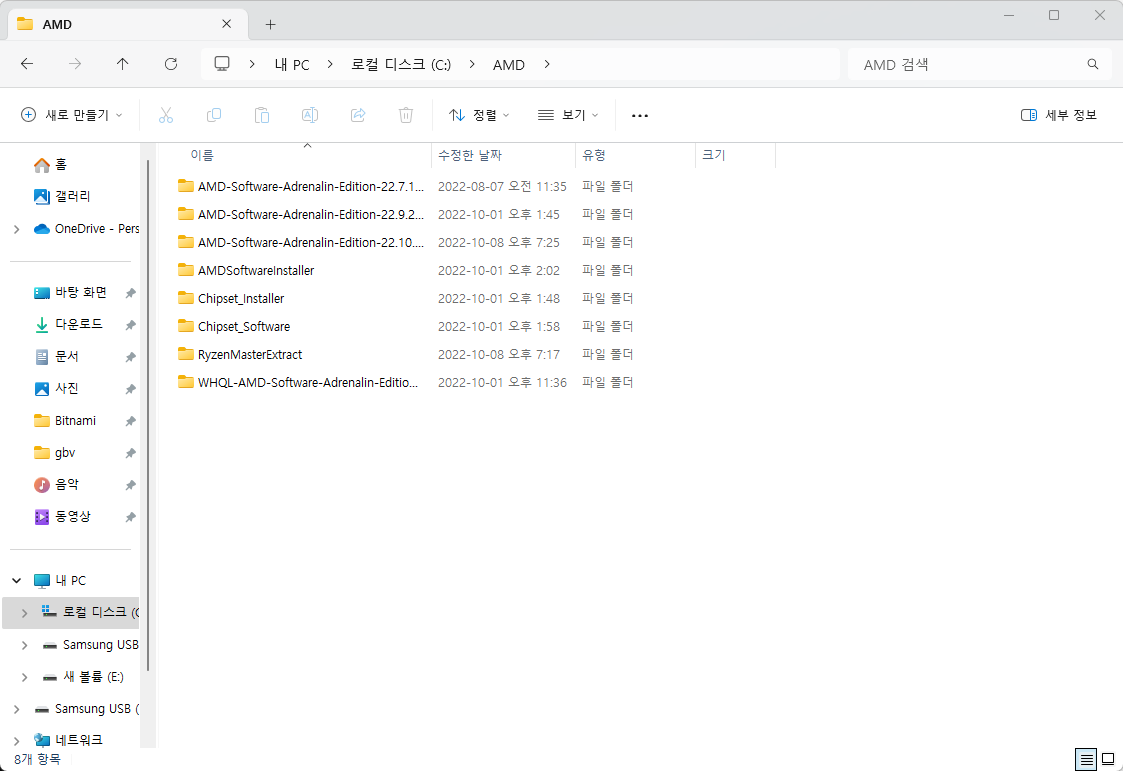Screen dimensions: 1123x771
Task: Expand the 새 볼륨 (E:) node
Action: (x=24, y=677)
